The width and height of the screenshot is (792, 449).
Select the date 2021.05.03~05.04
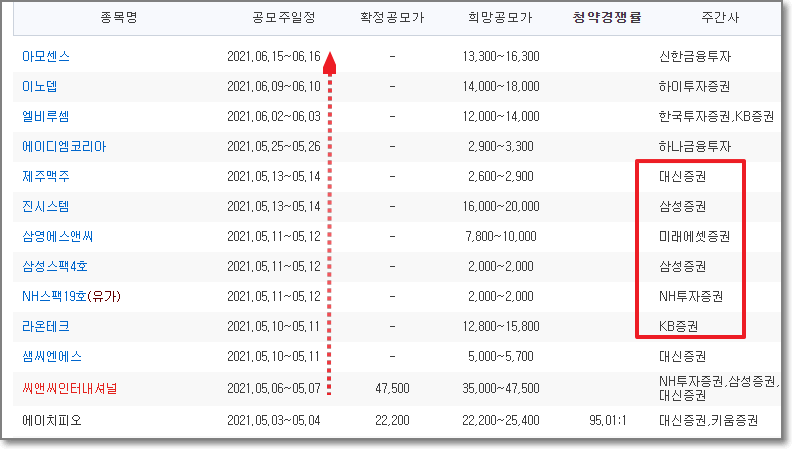(x=274, y=420)
